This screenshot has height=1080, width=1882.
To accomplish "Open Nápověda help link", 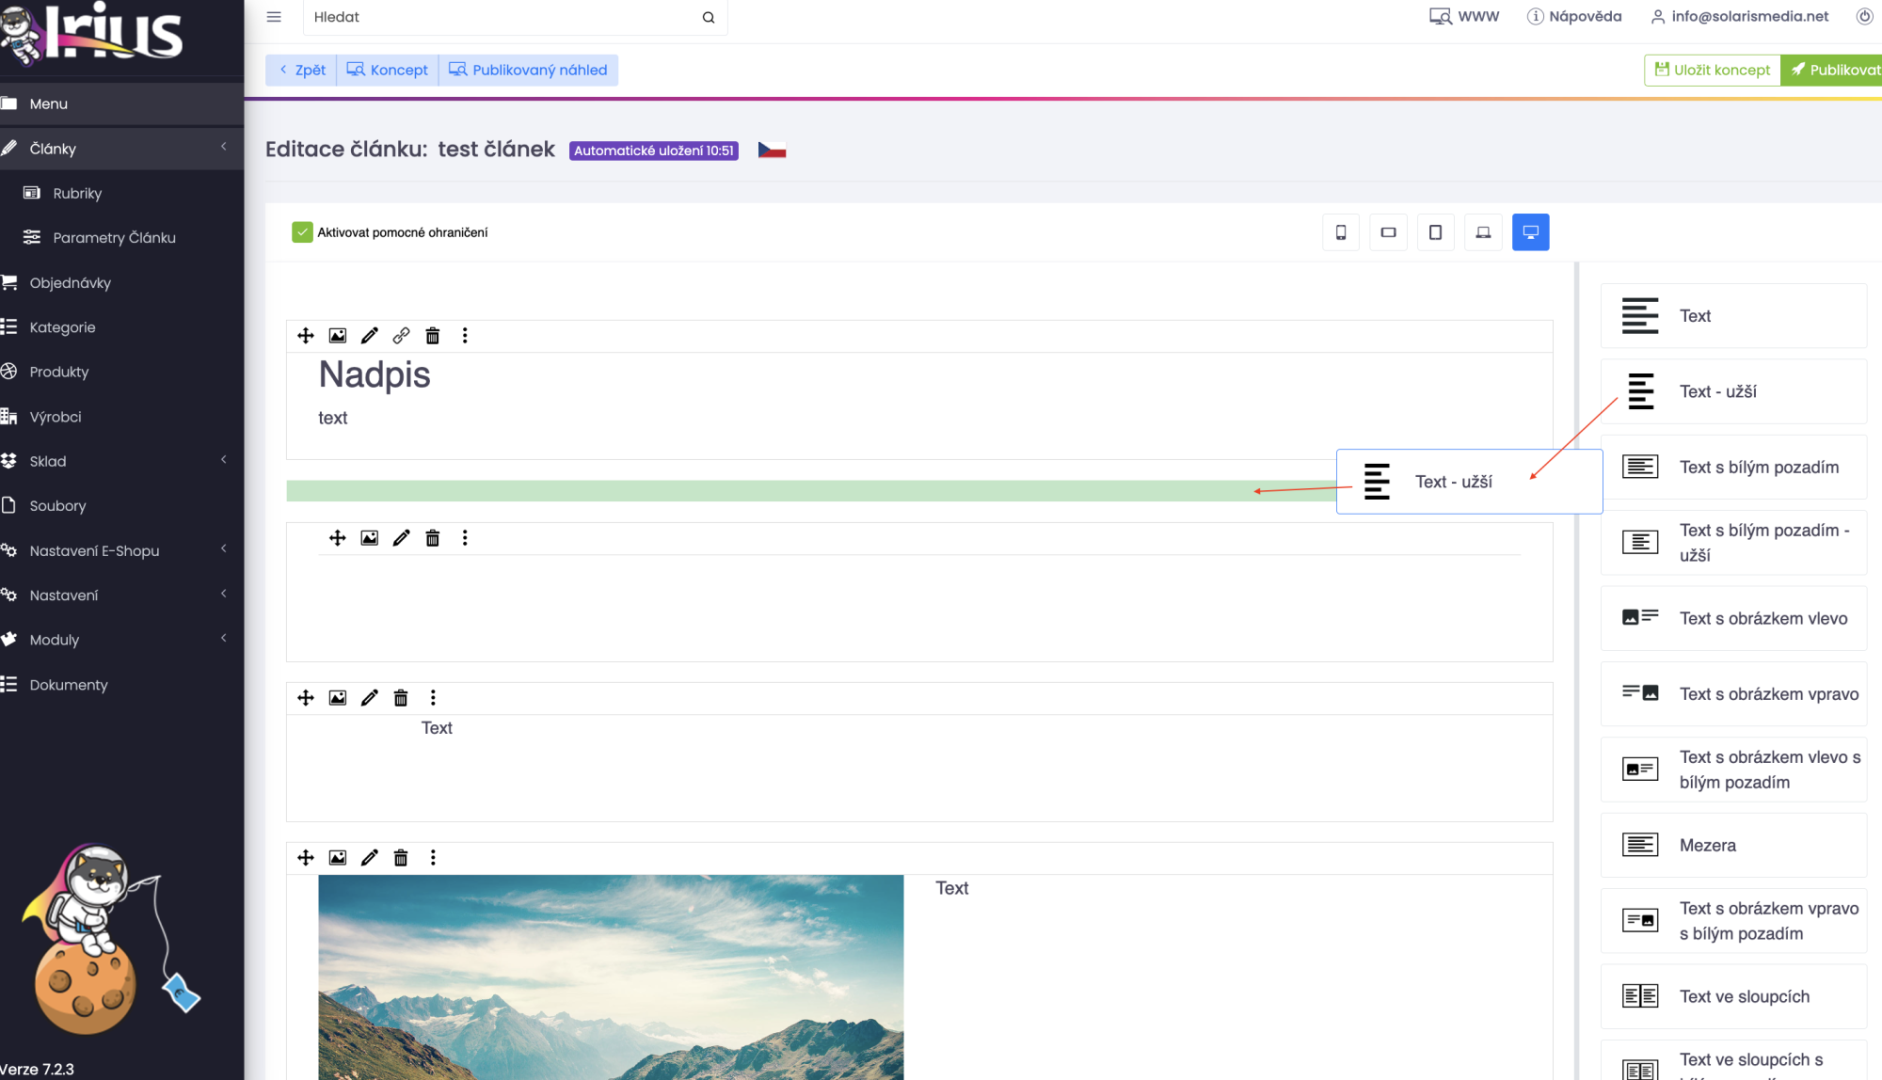I will click(1574, 16).
